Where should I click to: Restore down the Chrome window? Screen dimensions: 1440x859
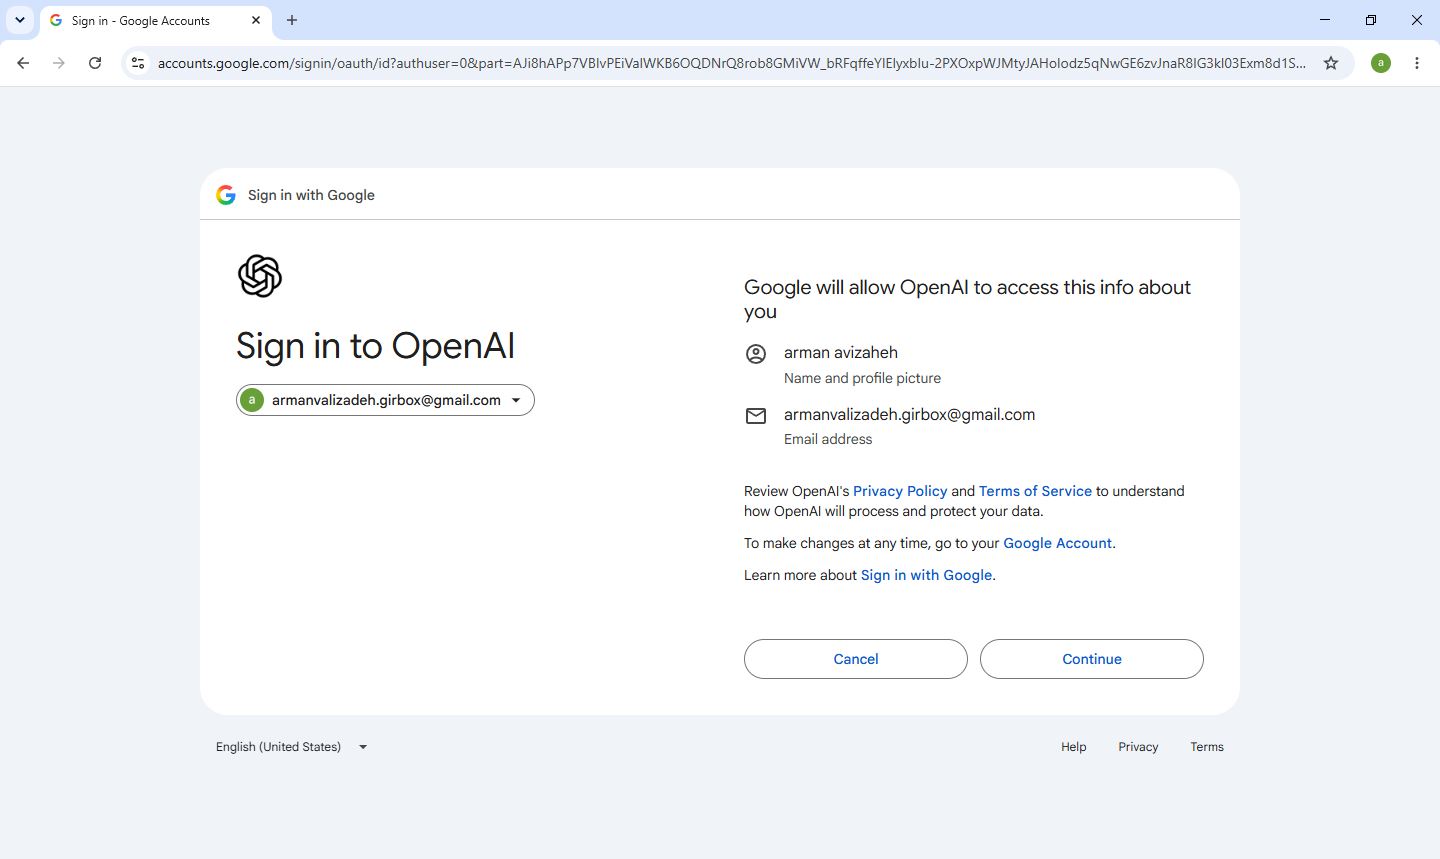(x=1371, y=20)
